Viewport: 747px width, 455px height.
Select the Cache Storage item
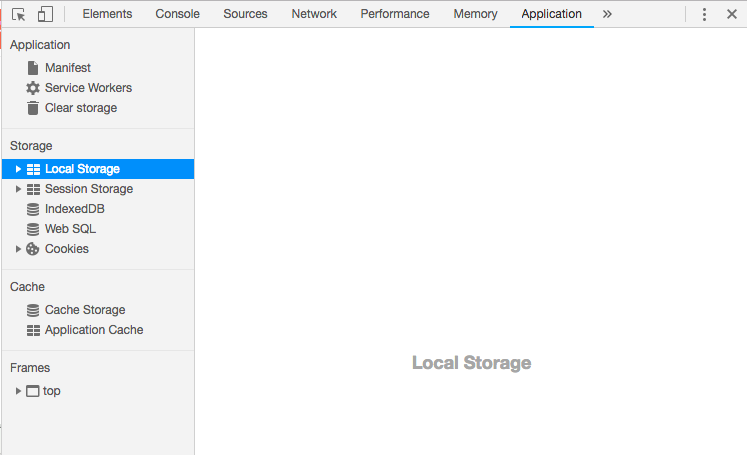pyautogui.click(x=84, y=310)
